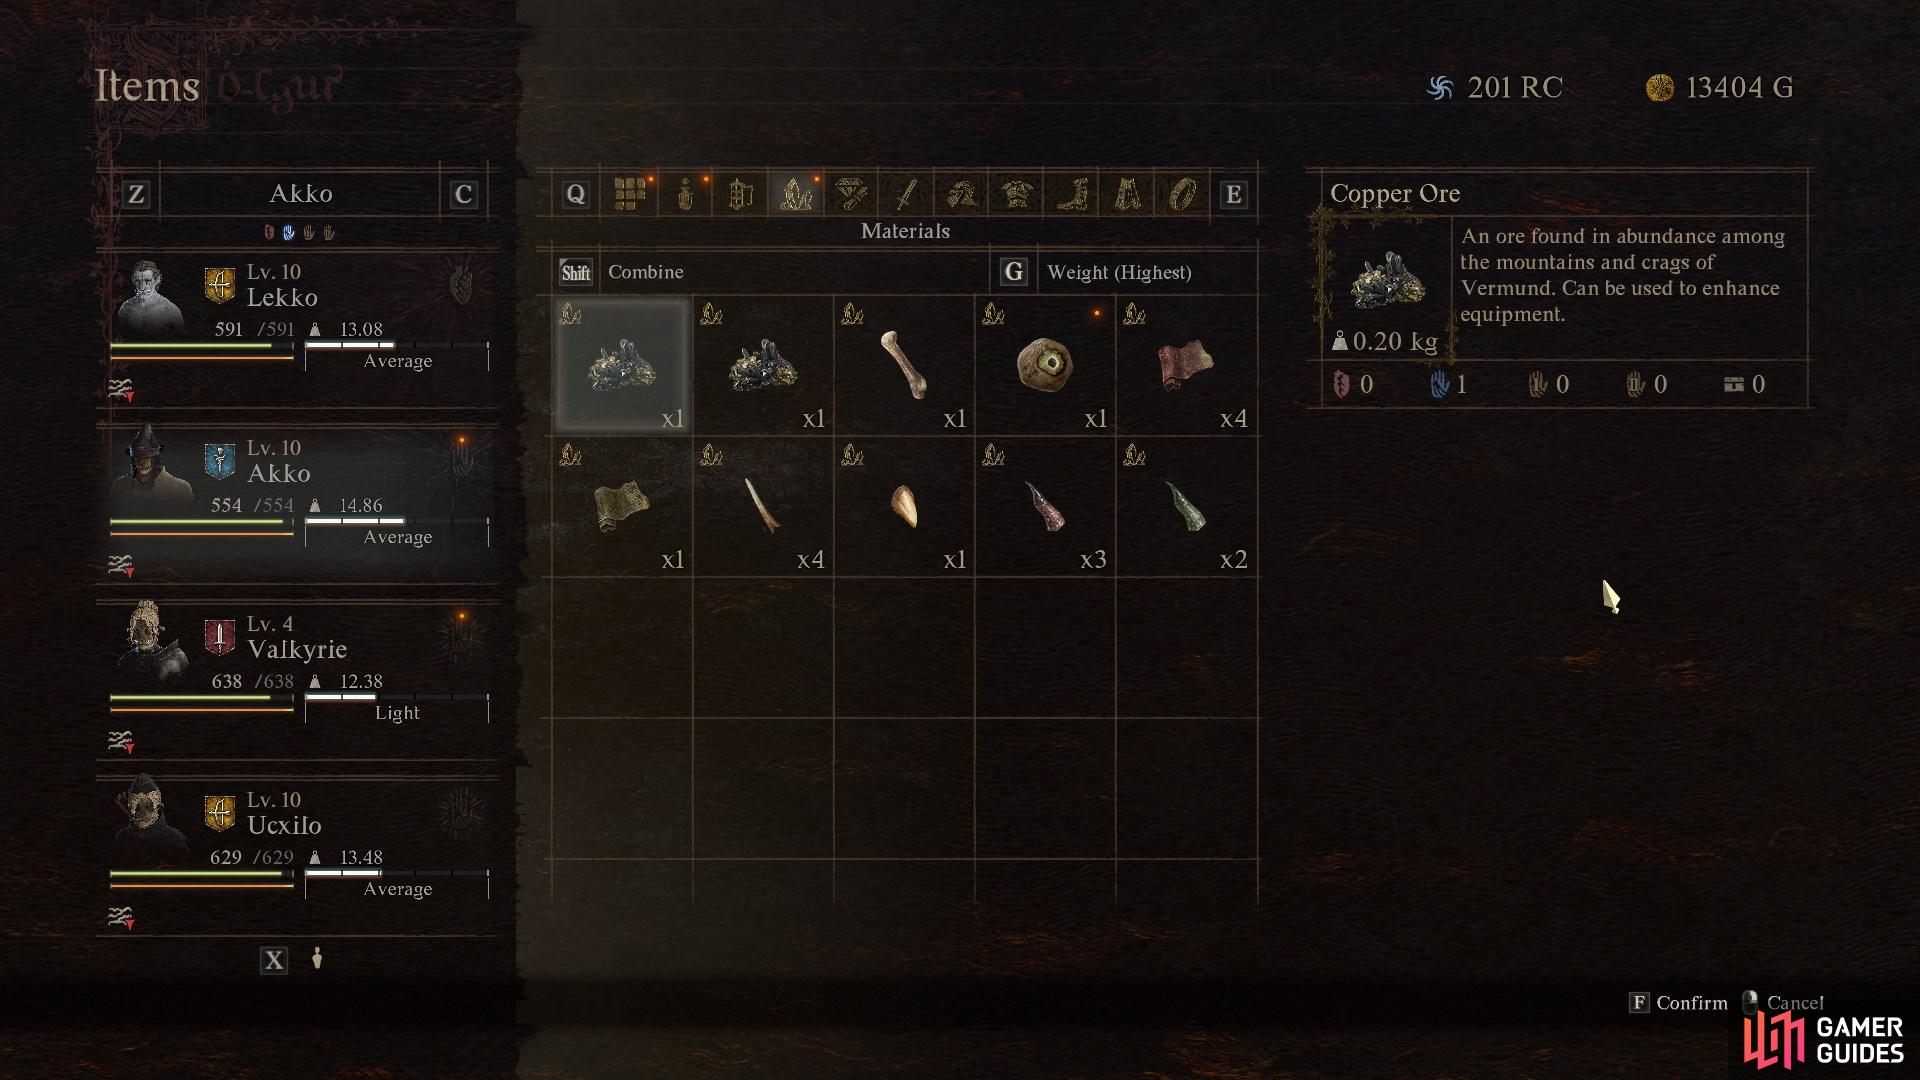Click the Confirm prompt
Viewport: 1920px width, 1080px height.
[x=1679, y=1002]
